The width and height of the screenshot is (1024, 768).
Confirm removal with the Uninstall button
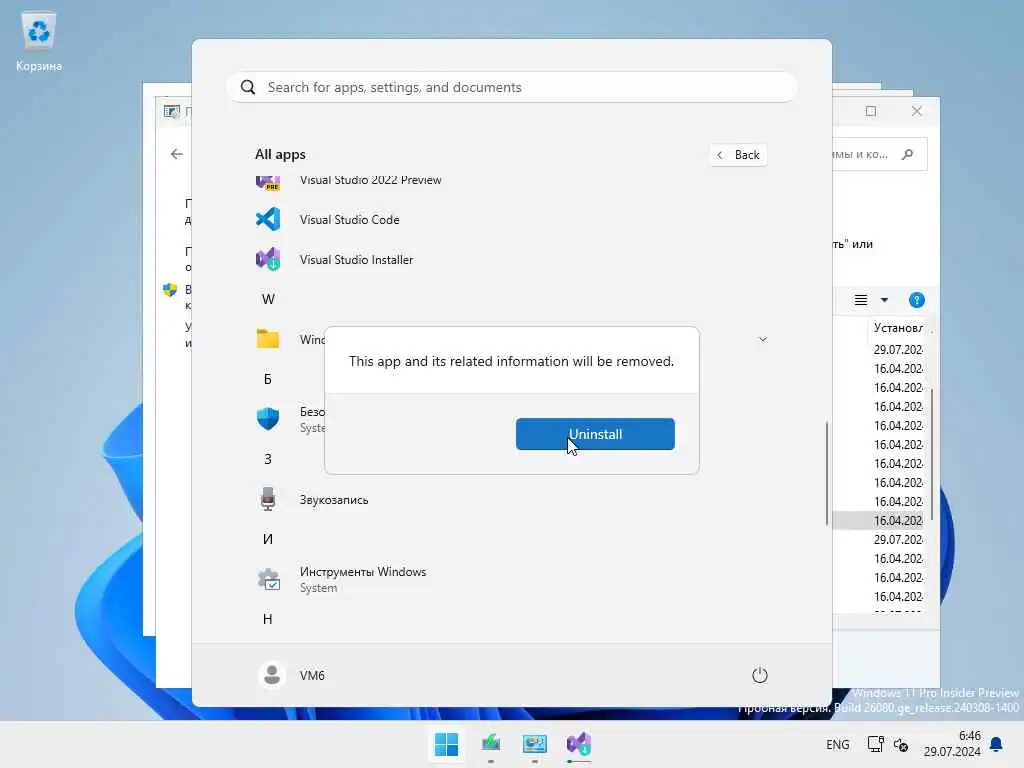[595, 434]
